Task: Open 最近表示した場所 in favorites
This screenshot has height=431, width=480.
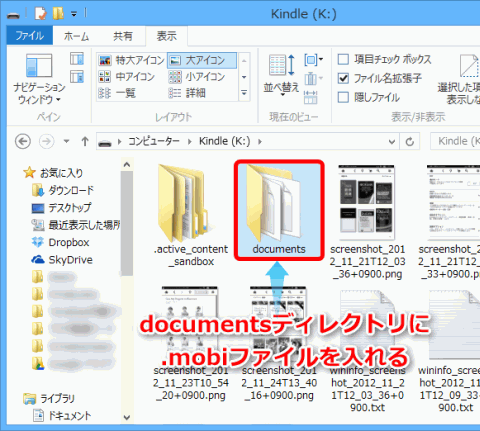Action: (76, 225)
